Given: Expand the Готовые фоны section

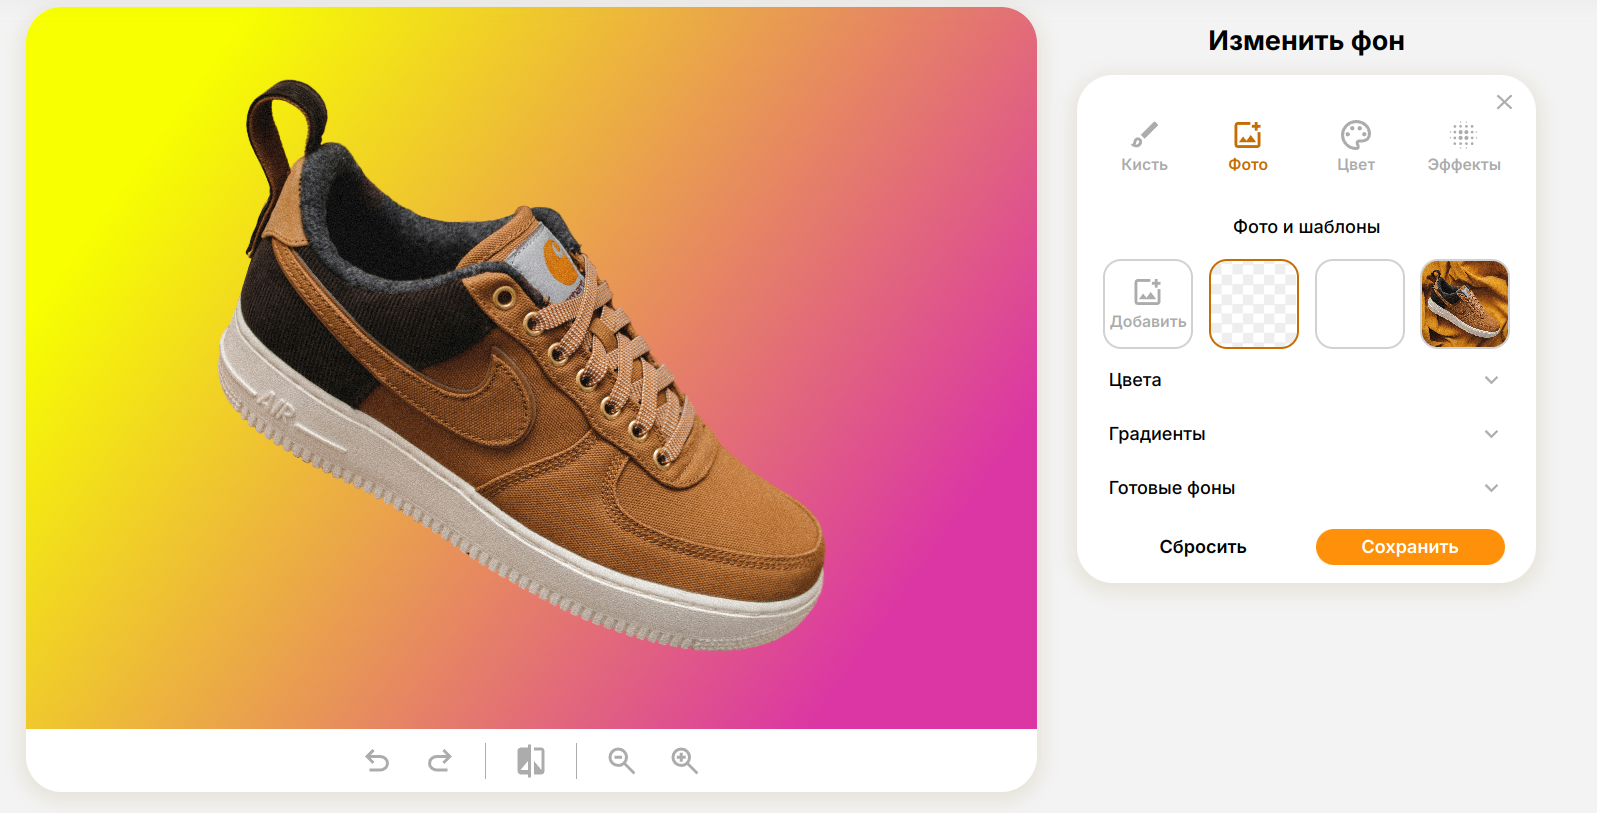Looking at the screenshot, I should tap(1304, 488).
